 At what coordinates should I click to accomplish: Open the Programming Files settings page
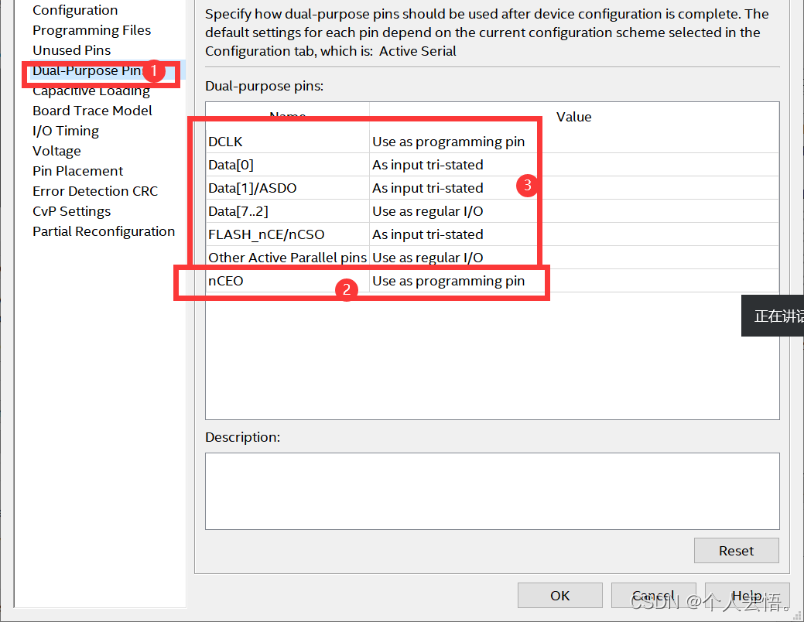(91, 30)
